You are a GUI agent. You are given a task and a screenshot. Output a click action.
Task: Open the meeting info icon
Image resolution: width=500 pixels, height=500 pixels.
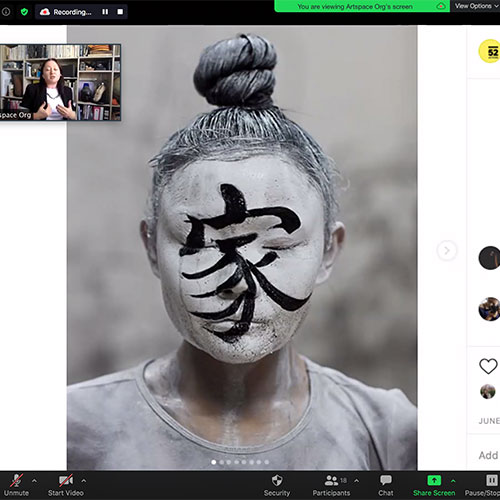[x=5, y=12]
